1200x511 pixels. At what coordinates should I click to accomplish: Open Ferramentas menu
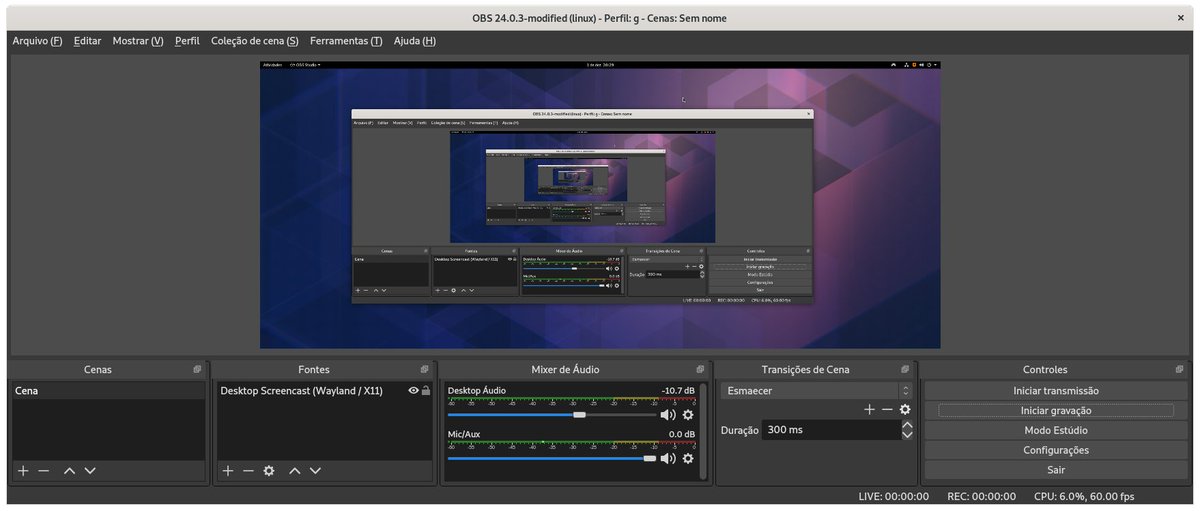pos(346,41)
